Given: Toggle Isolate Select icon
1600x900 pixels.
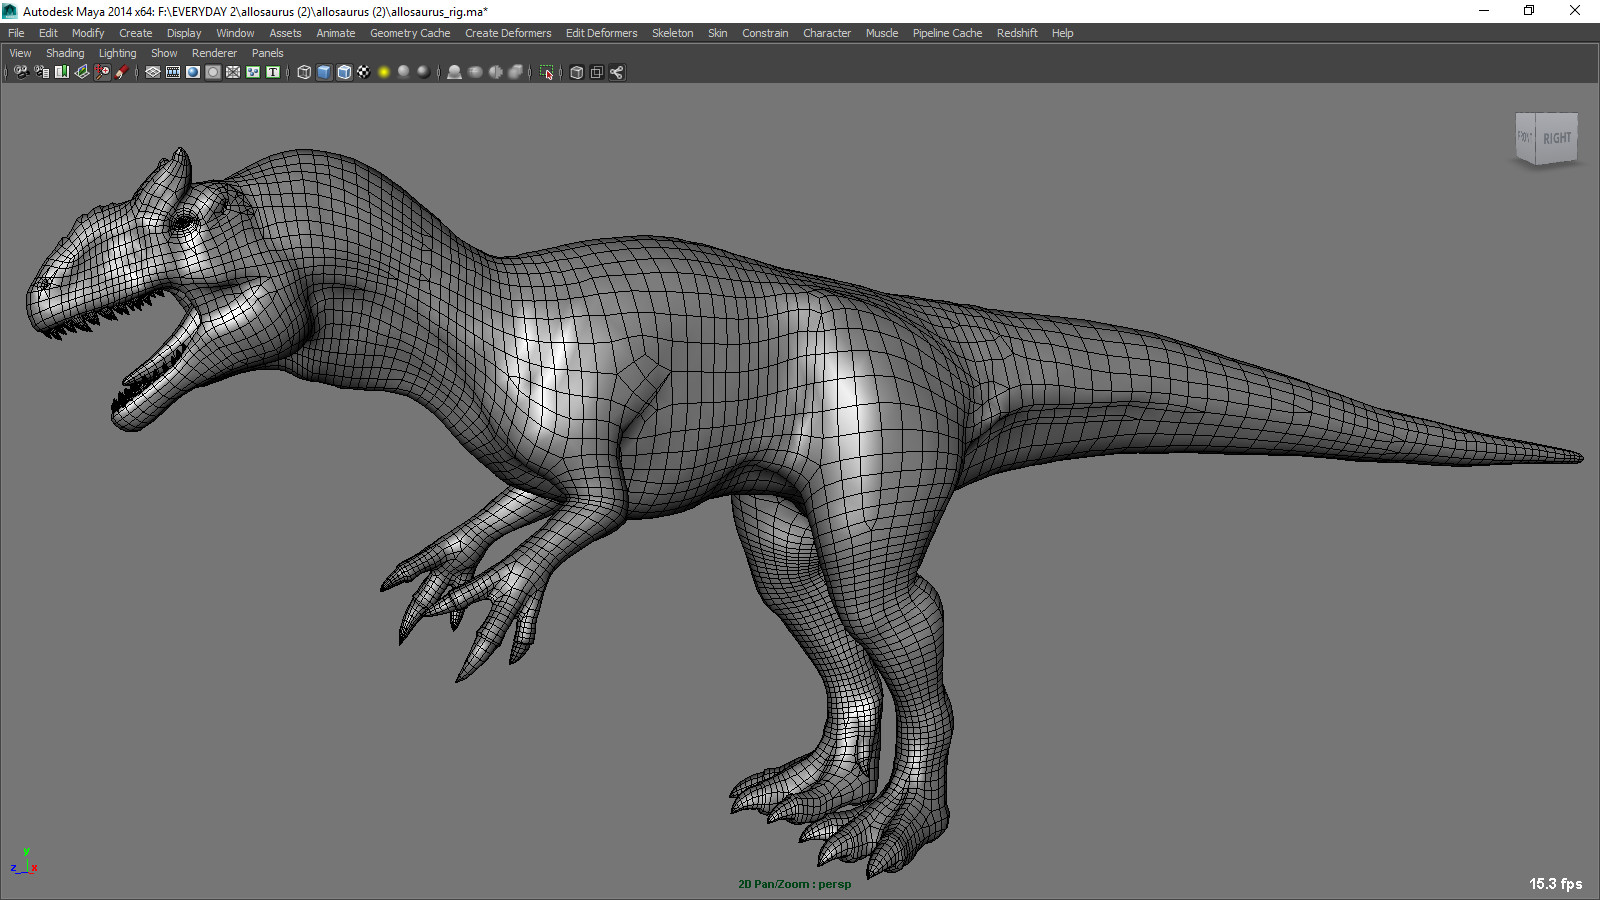Looking at the screenshot, I should 546,72.
